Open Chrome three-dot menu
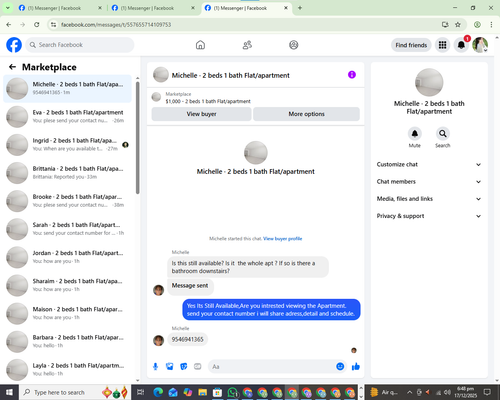This screenshot has height=400, width=500. coord(491,24)
